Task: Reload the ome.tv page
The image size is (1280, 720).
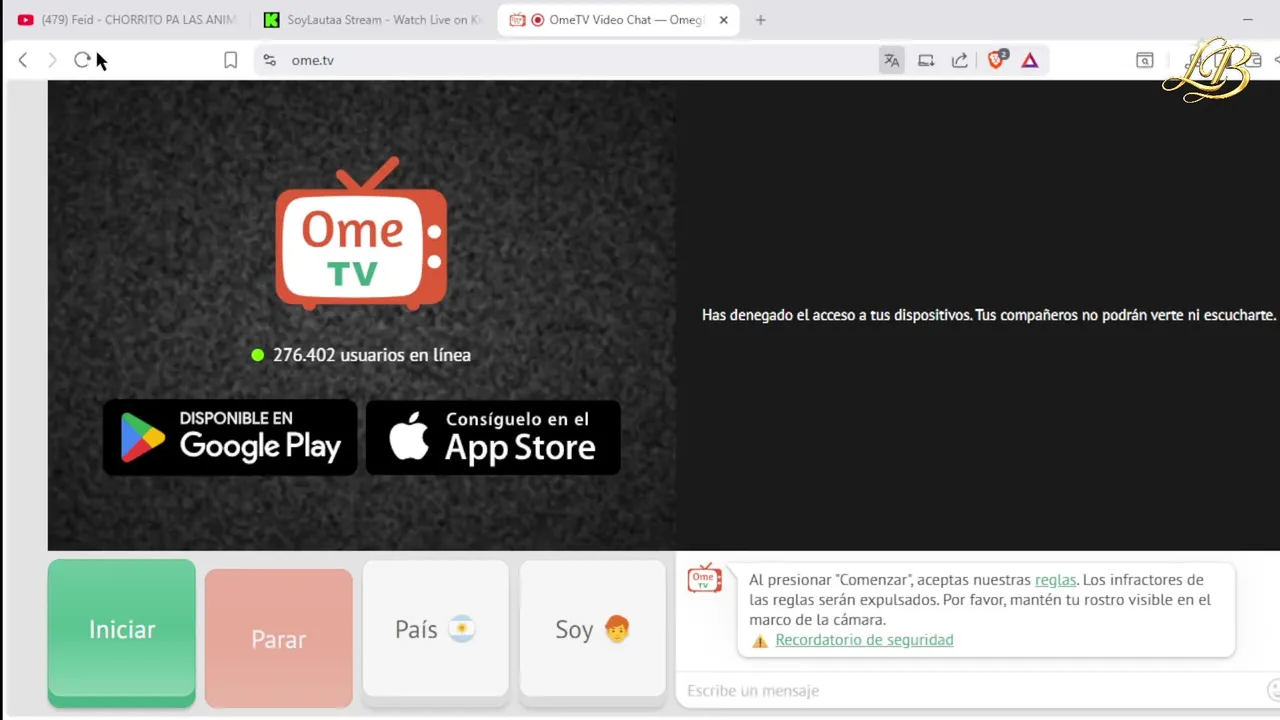Action: pyautogui.click(x=82, y=60)
